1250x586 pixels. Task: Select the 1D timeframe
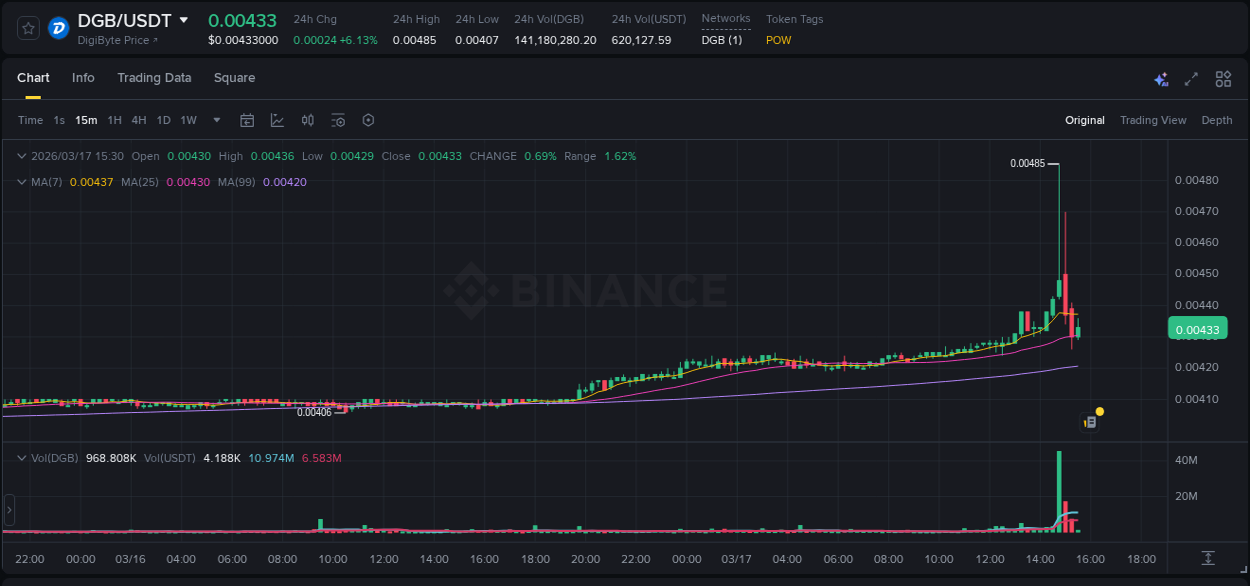[163, 120]
